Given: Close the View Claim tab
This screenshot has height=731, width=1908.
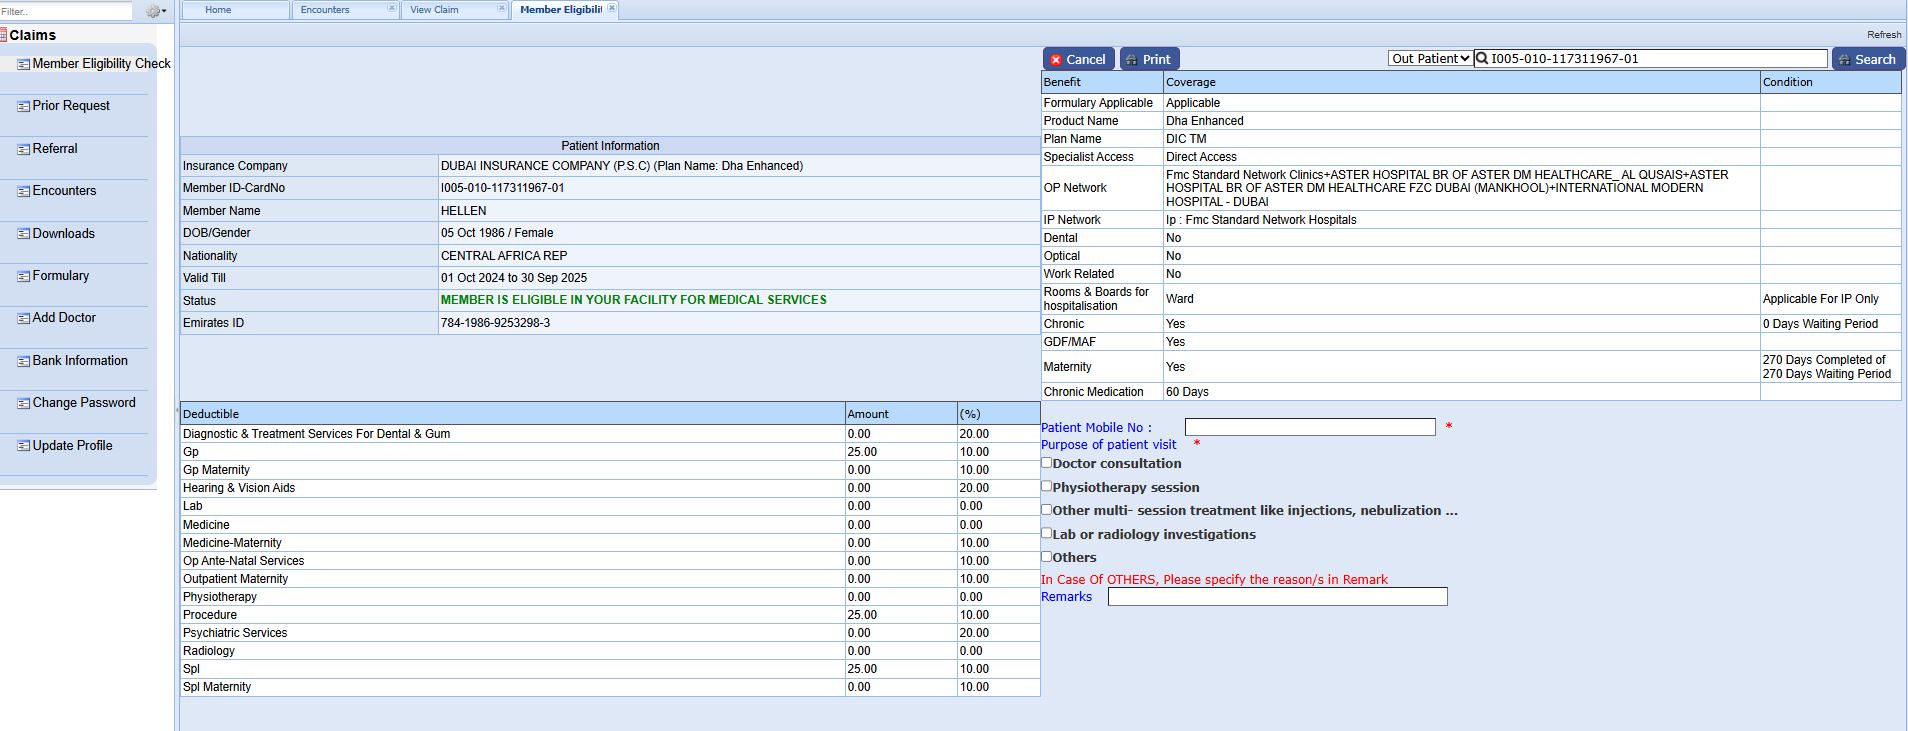Looking at the screenshot, I should point(501,9).
